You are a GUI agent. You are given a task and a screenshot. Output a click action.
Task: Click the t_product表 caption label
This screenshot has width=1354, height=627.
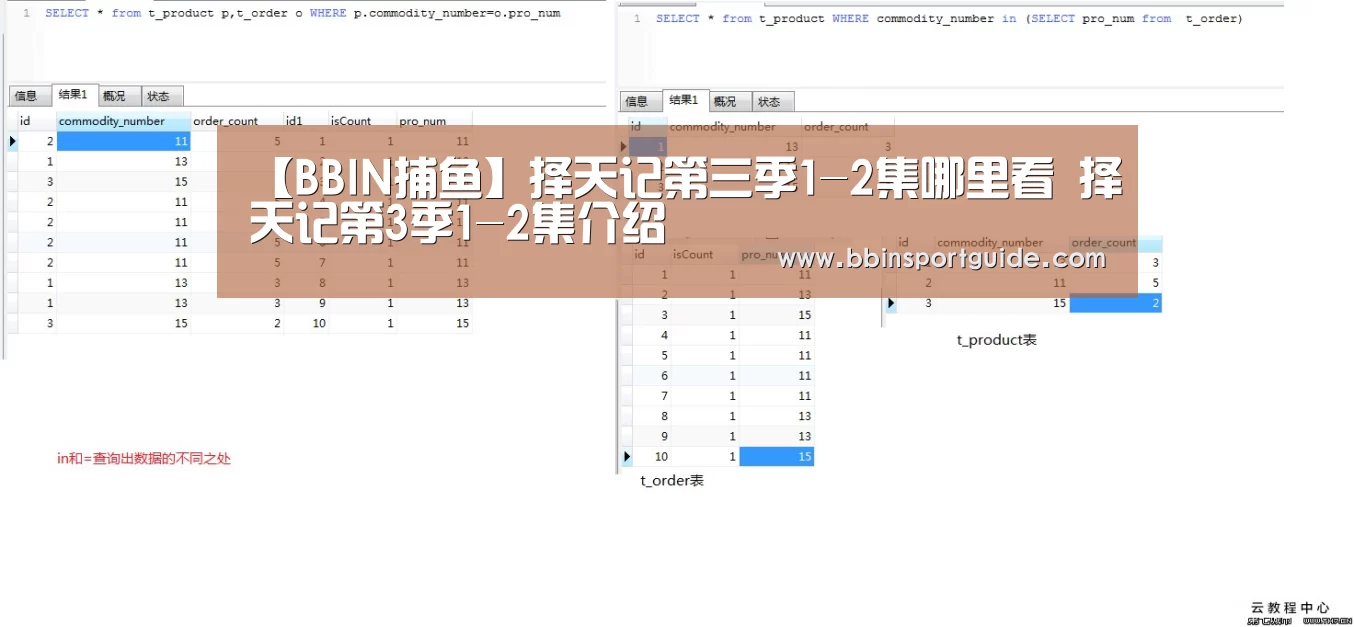[x=997, y=340]
